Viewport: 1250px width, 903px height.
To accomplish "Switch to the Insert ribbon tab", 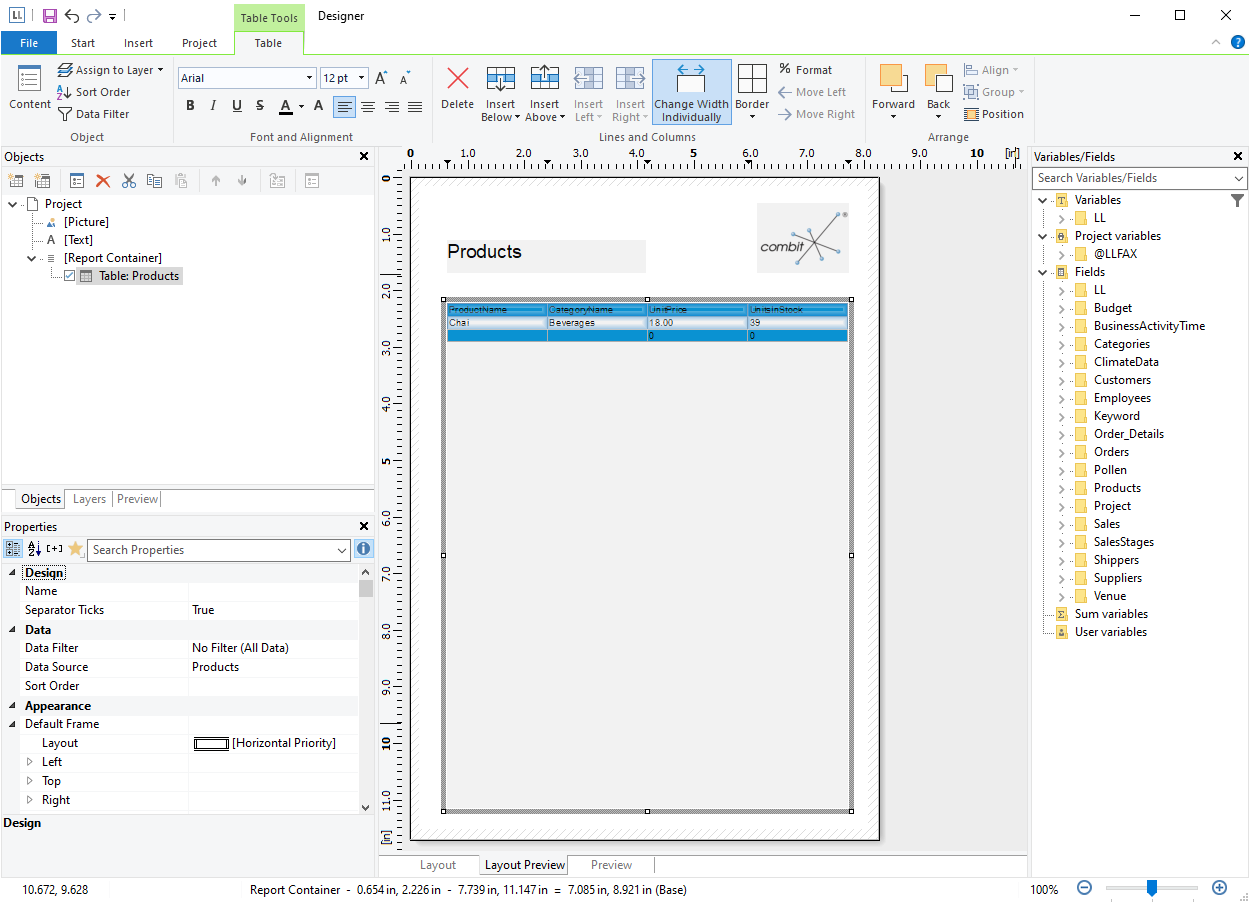I will tap(139, 43).
